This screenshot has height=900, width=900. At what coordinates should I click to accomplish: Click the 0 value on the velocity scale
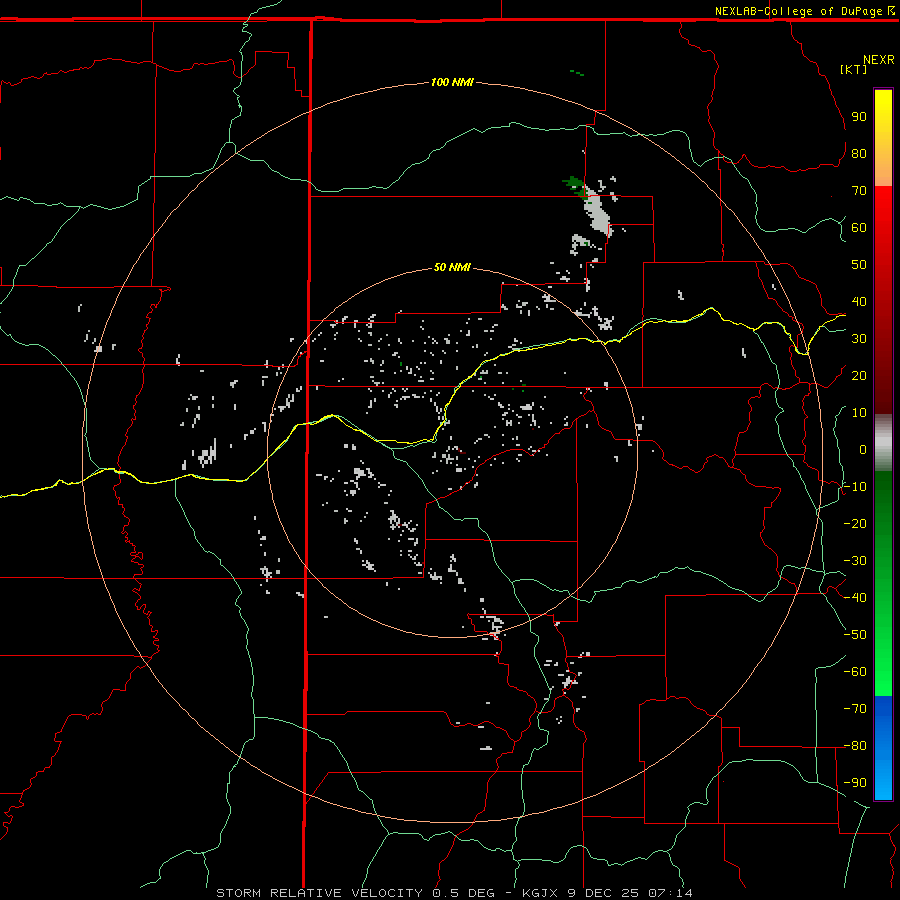coord(863,449)
